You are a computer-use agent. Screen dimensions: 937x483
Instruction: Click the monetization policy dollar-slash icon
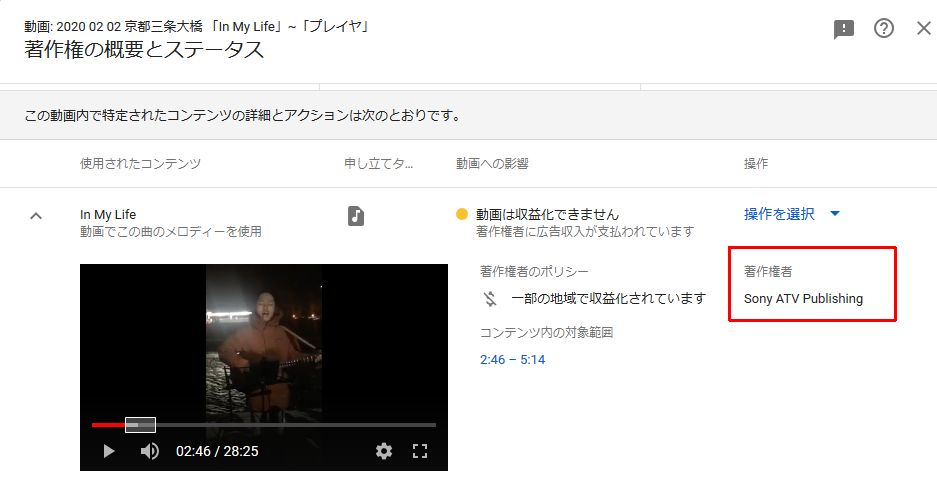coord(490,298)
